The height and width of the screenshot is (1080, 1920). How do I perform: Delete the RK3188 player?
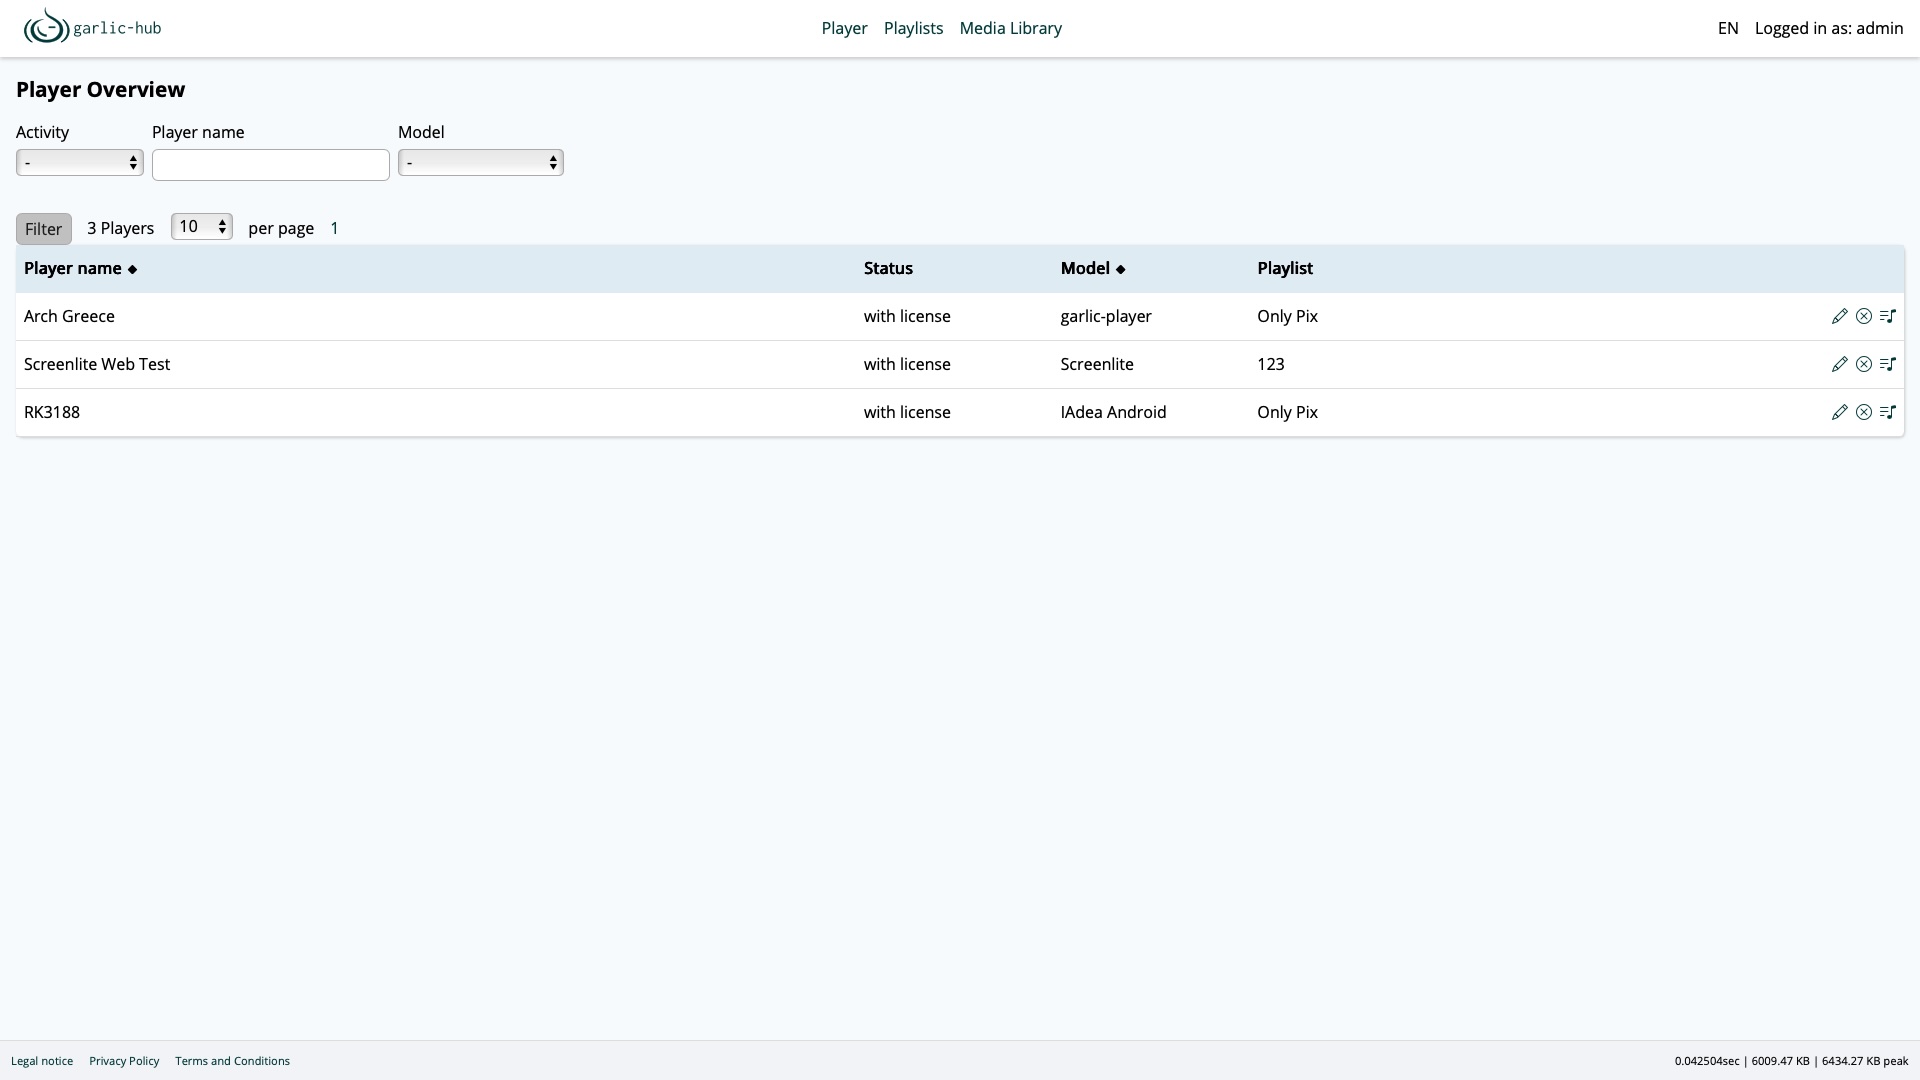click(1863, 412)
